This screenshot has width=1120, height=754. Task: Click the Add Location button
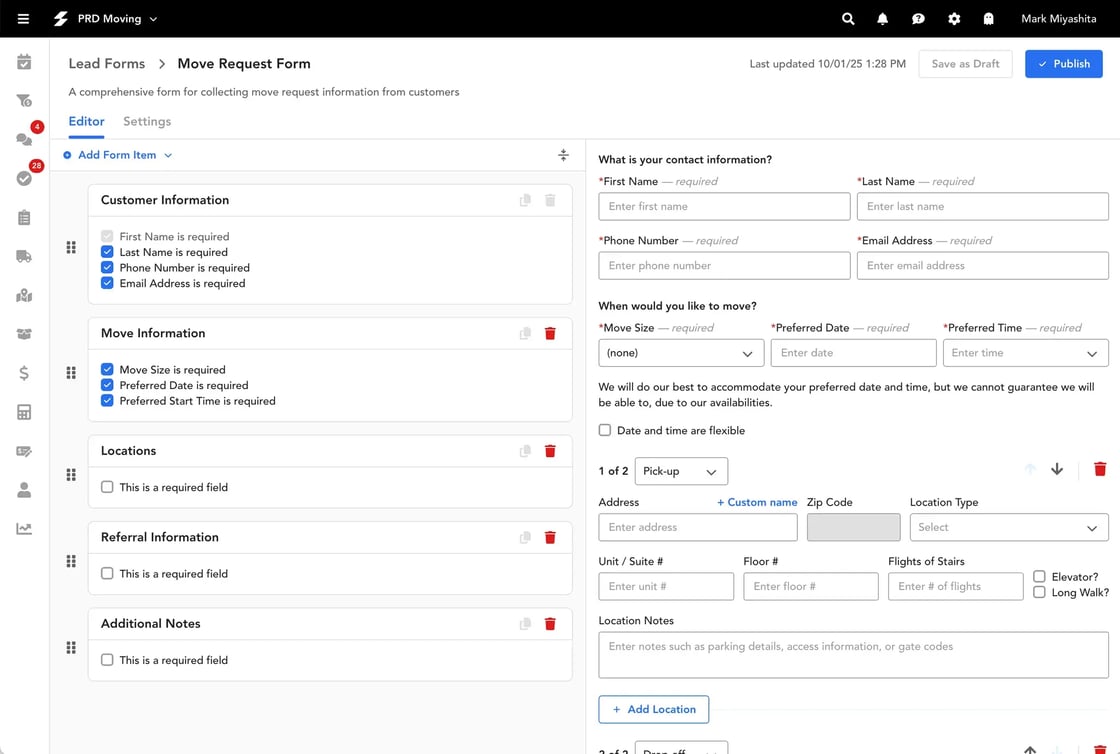click(654, 709)
